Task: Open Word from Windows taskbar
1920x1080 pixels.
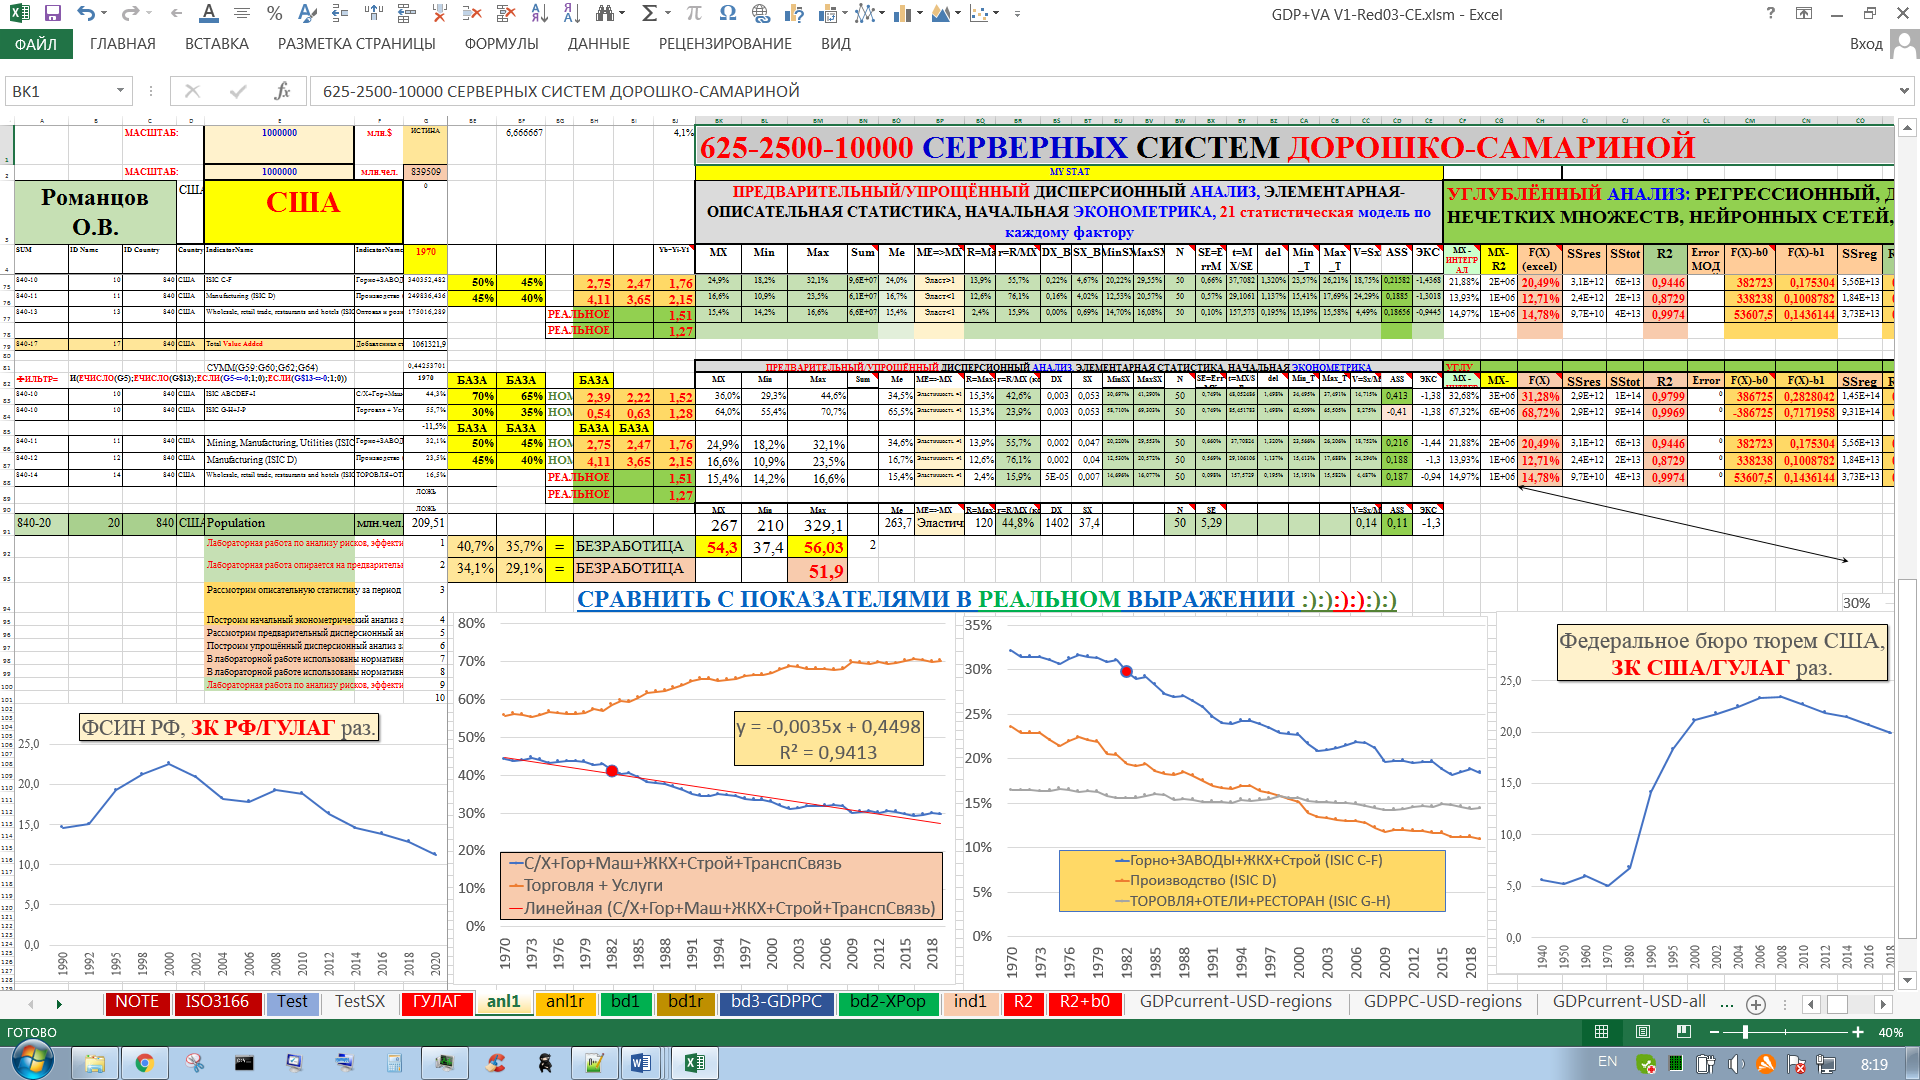Action: coord(641,1063)
